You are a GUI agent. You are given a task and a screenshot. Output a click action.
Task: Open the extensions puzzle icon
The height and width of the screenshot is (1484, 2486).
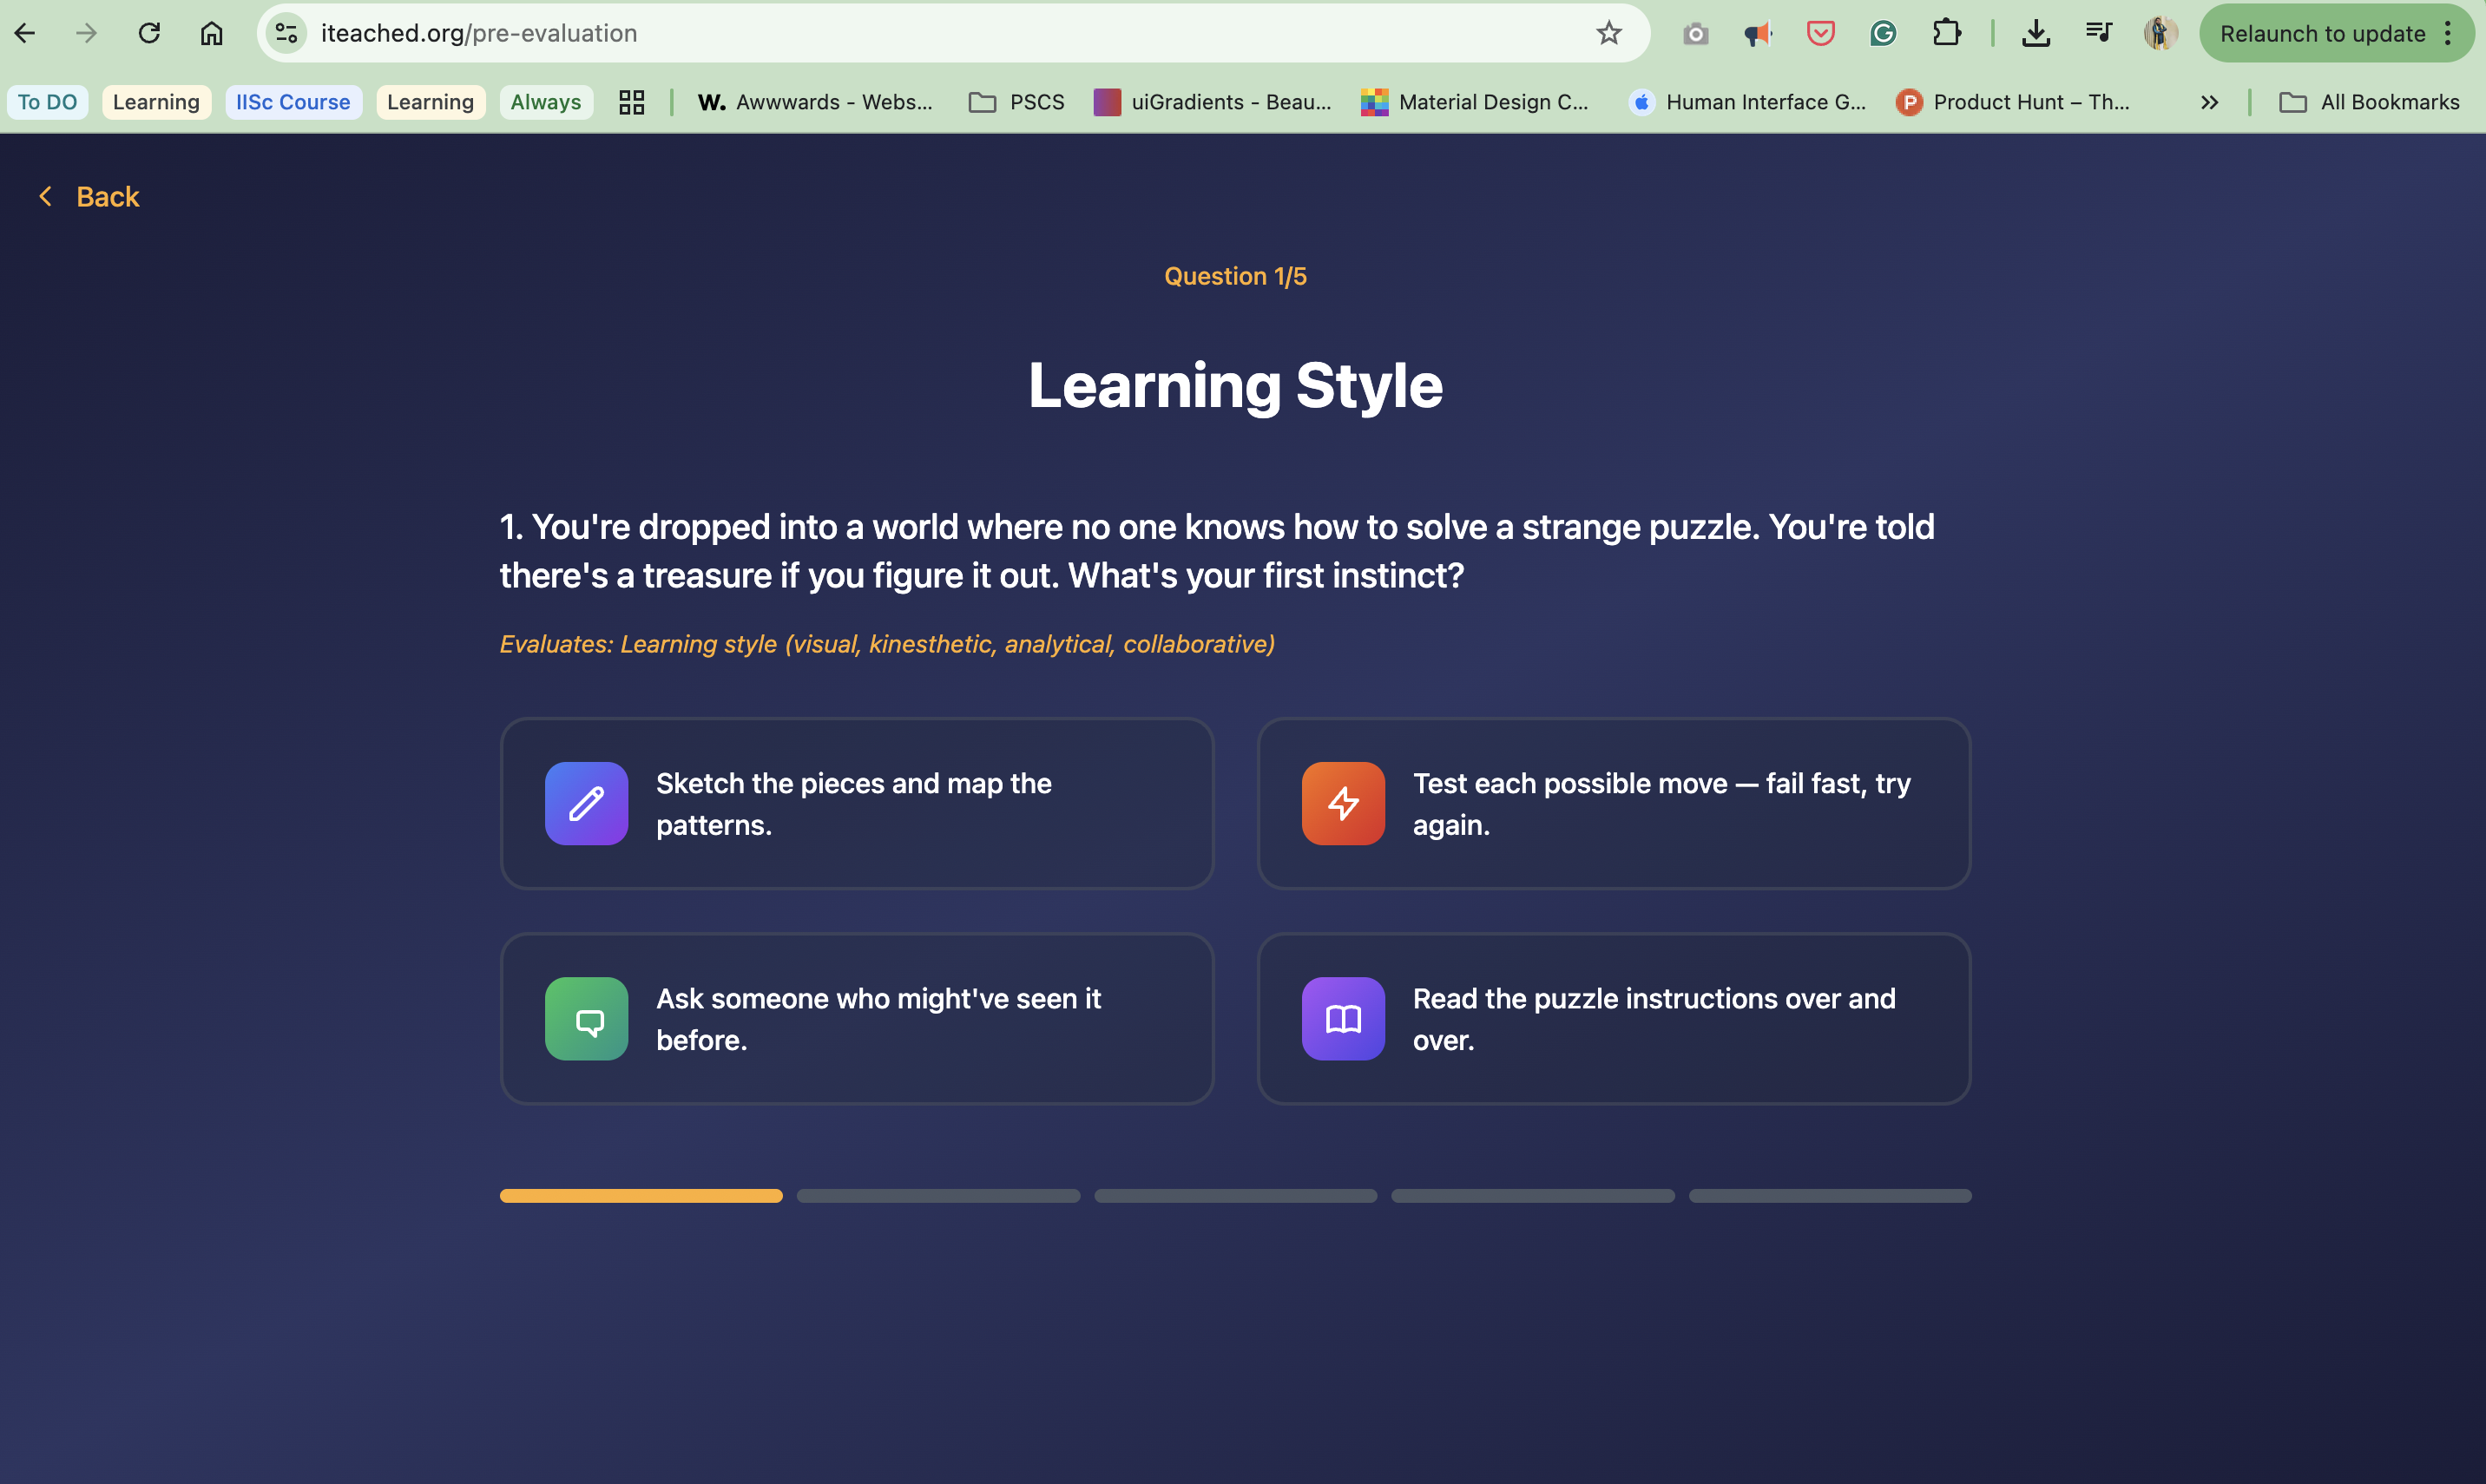pos(1945,33)
